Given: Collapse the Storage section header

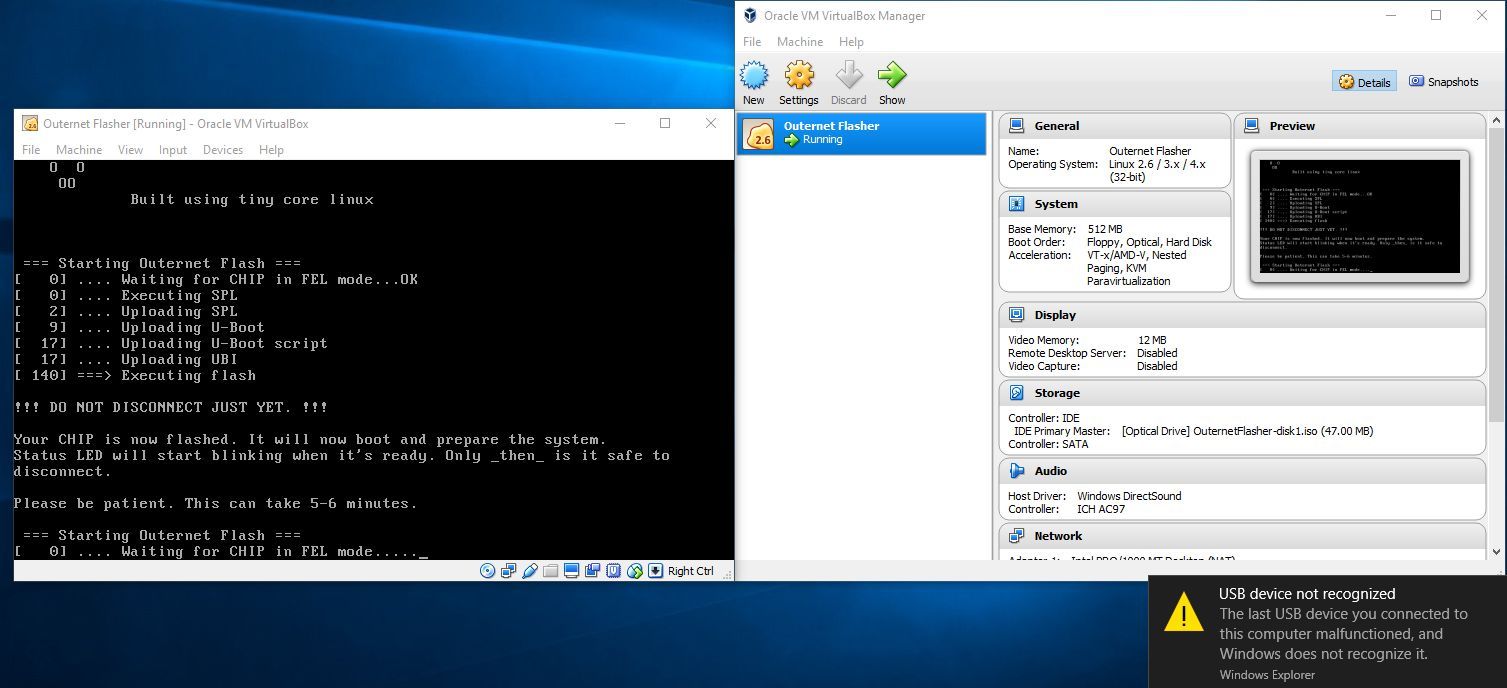Looking at the screenshot, I should pyautogui.click(x=1056, y=393).
